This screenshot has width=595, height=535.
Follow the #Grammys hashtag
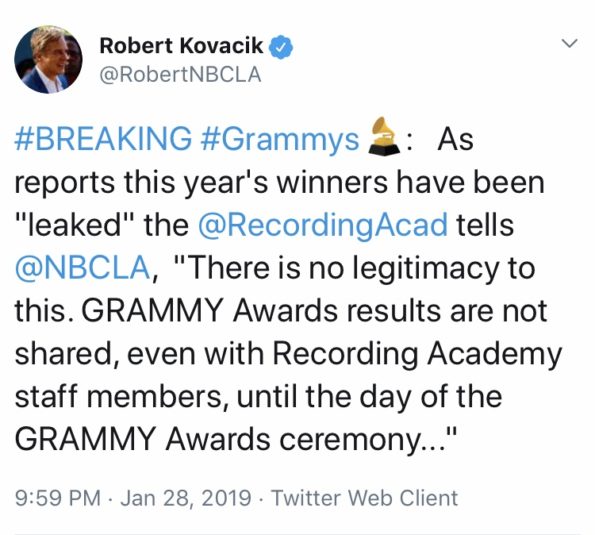[x=280, y=140]
